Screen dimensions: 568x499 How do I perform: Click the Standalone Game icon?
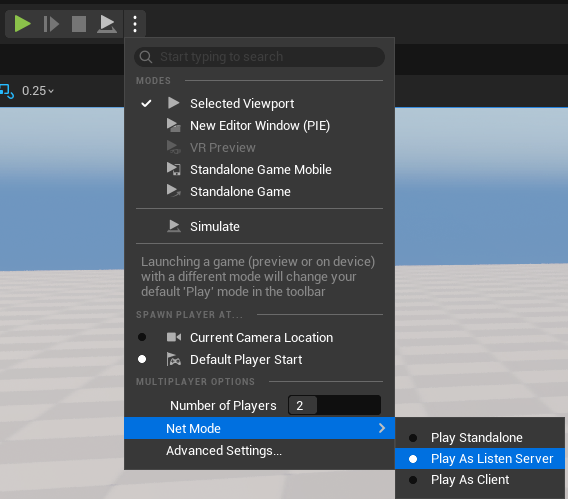coord(174,191)
